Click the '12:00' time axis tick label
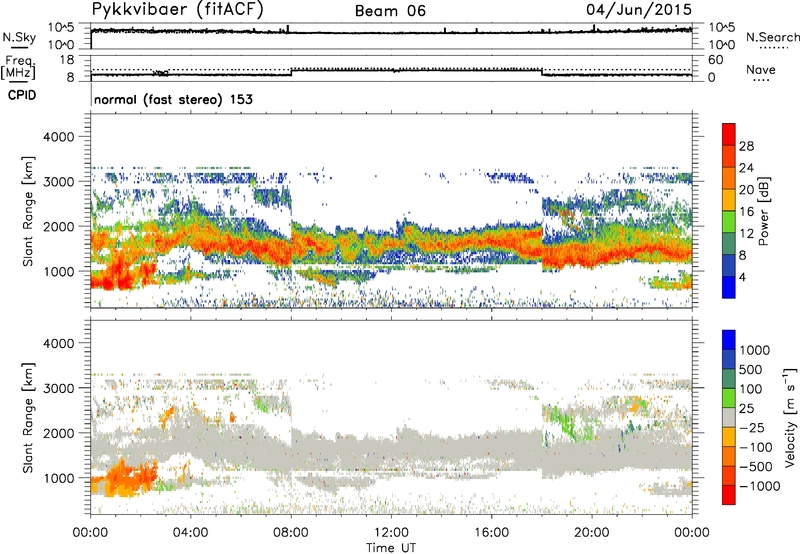 391,533
